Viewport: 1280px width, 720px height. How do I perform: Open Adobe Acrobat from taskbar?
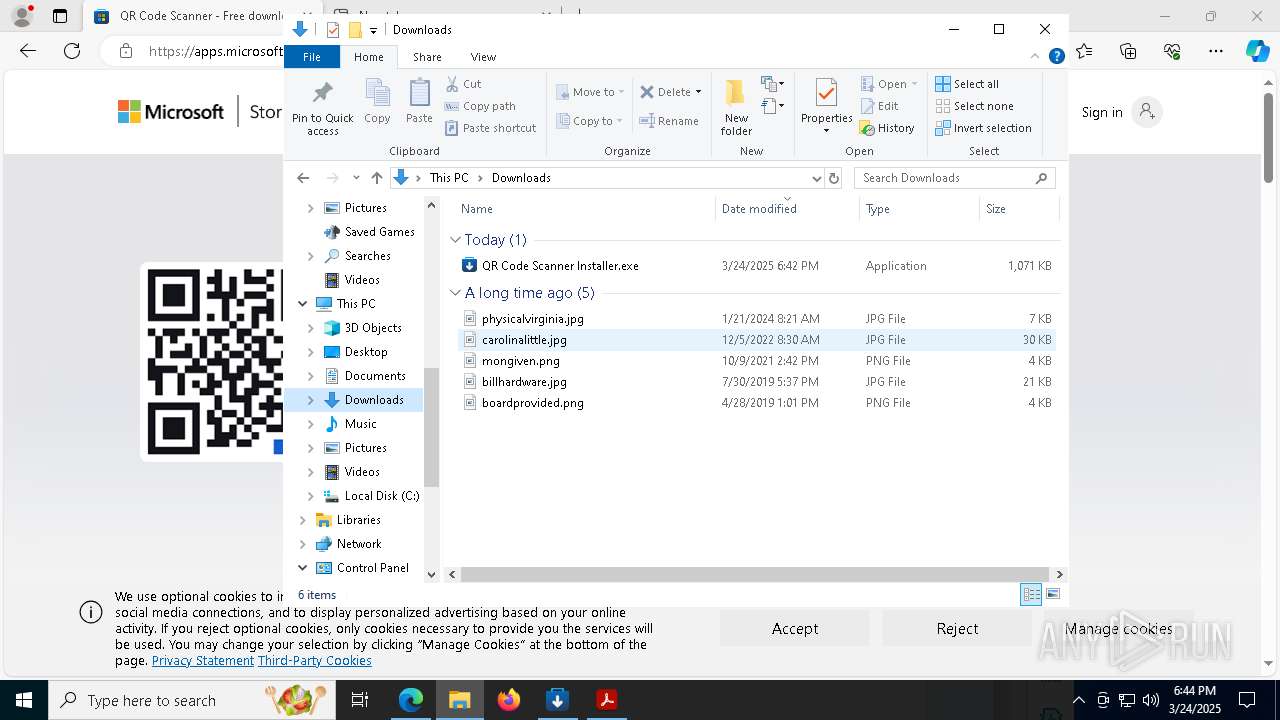[606, 700]
